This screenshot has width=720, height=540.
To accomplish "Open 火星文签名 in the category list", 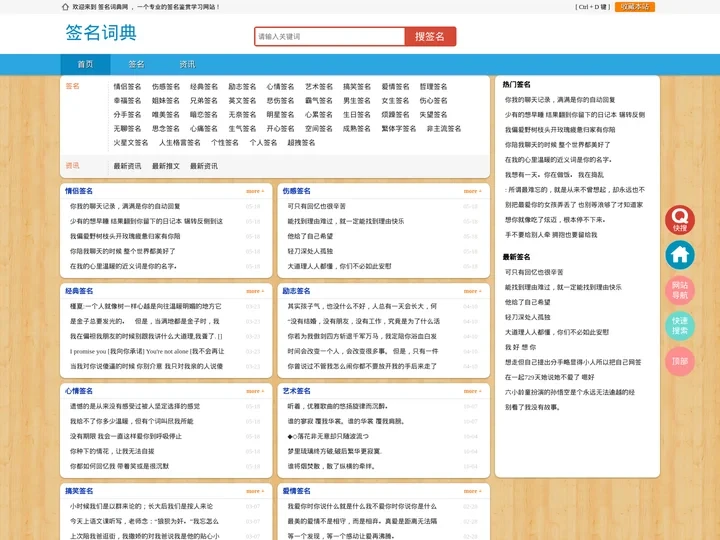I will [x=131, y=143].
